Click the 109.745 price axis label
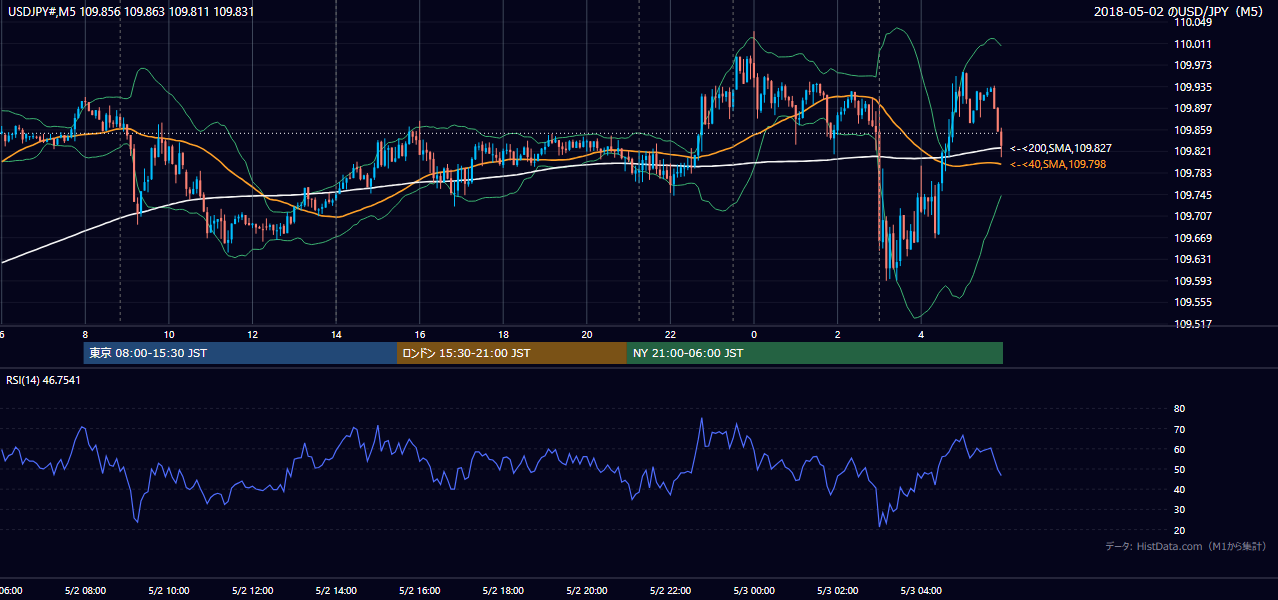This screenshot has height=600, width=1278. tap(1194, 195)
